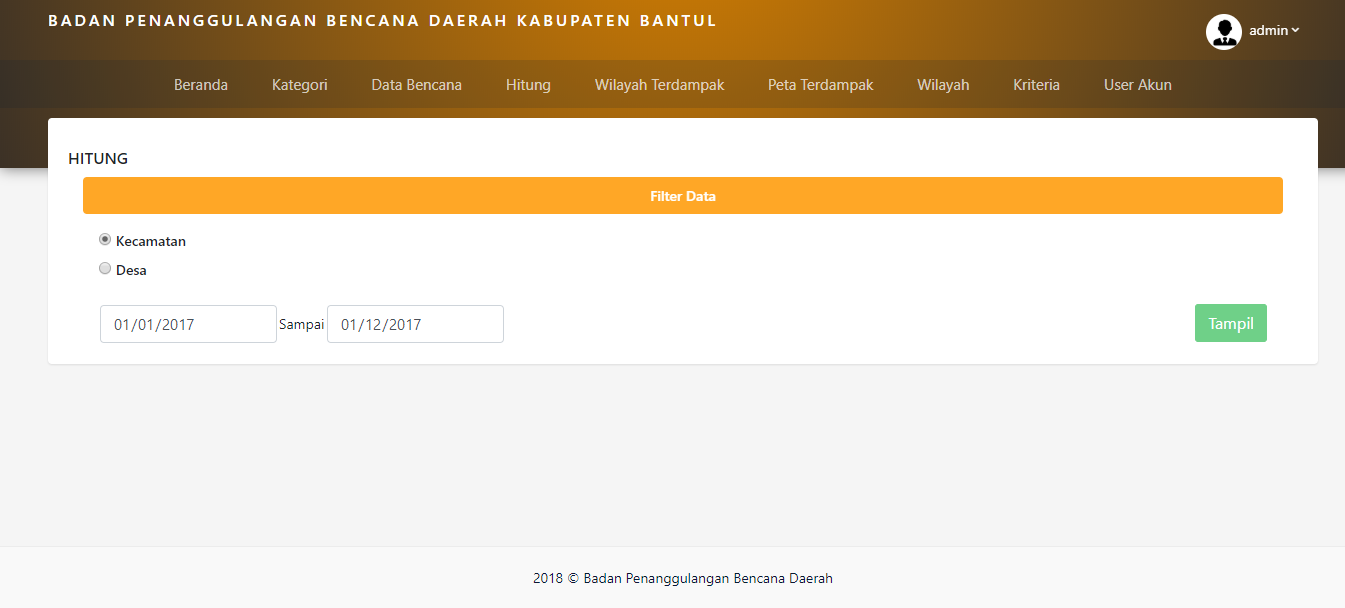Viewport: 1345px width, 608px height.
Task: Navigate to Wilayah Terdampak
Action: pos(659,85)
